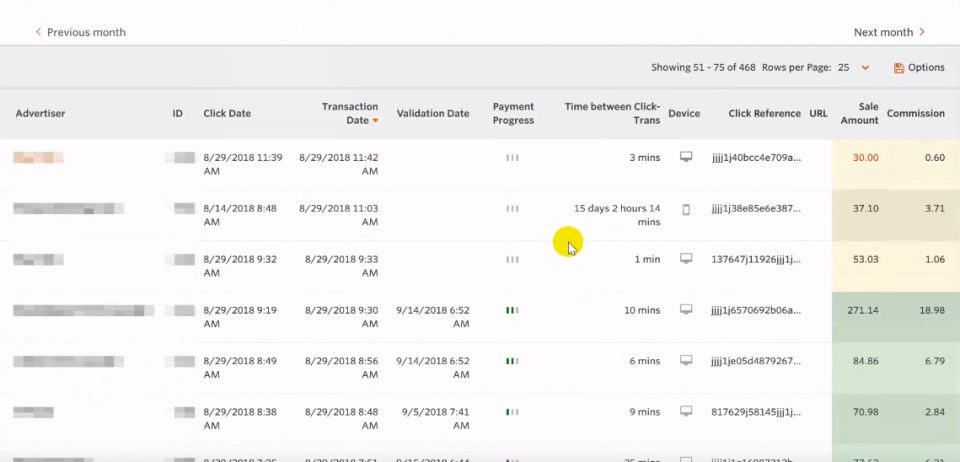Click sale amount 271.14
The width and height of the screenshot is (960, 462).
pyautogui.click(x=863, y=310)
